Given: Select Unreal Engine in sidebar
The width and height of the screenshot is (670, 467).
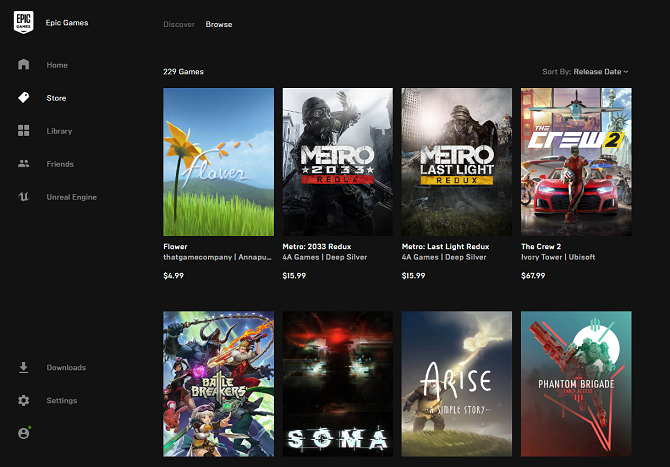Looking at the screenshot, I should click(71, 197).
